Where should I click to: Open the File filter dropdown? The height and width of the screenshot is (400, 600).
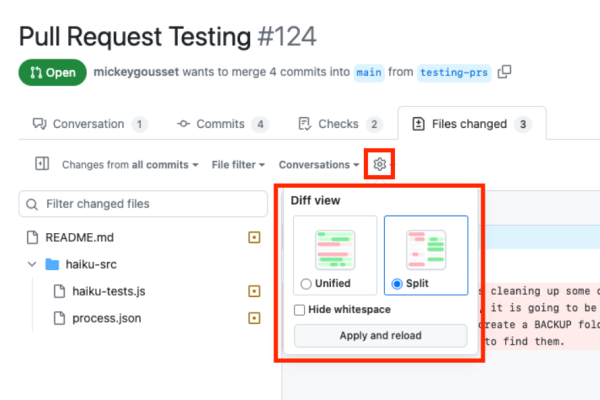pyautogui.click(x=238, y=165)
